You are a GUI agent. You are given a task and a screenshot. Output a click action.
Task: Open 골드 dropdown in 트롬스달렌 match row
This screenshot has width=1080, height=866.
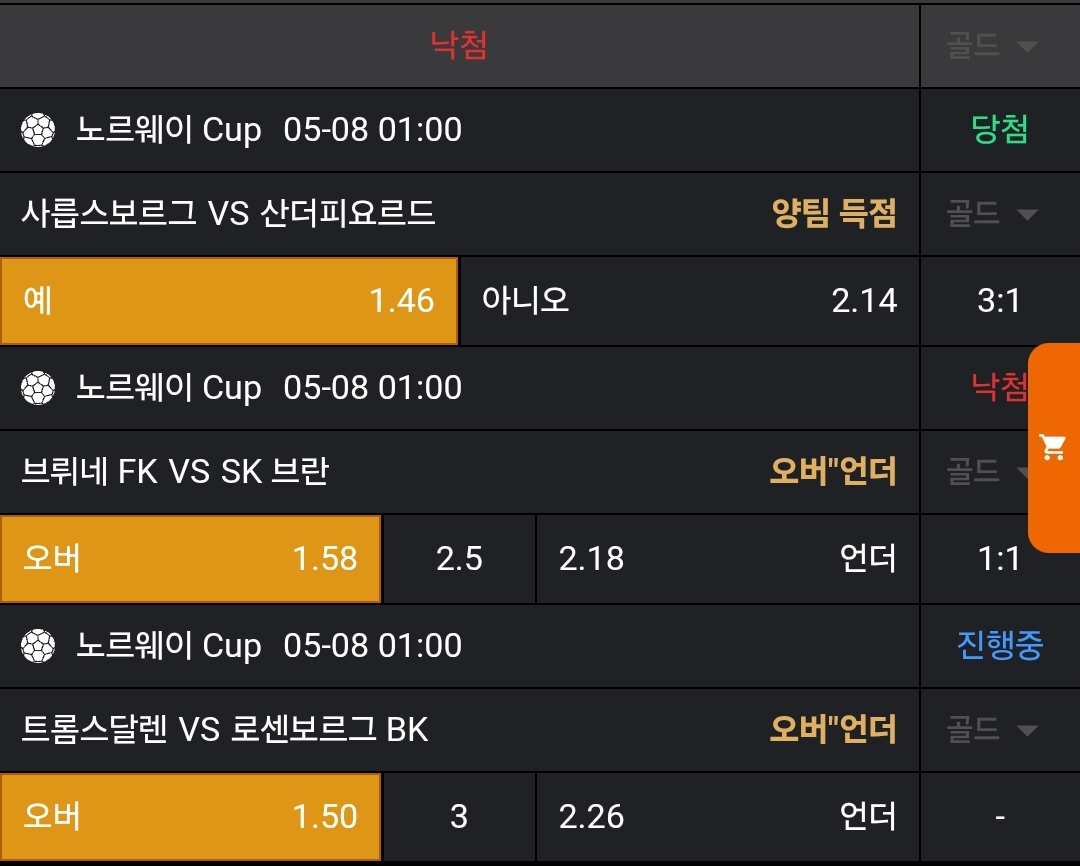tap(992, 730)
